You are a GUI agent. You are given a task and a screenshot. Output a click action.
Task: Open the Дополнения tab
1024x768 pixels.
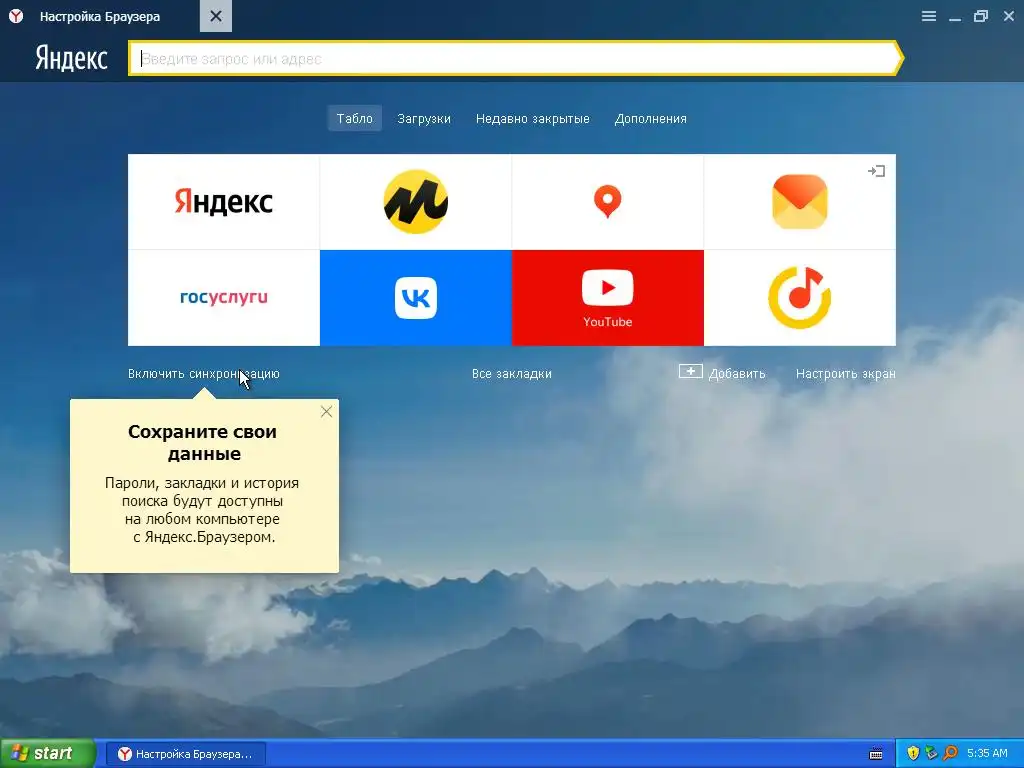650,119
